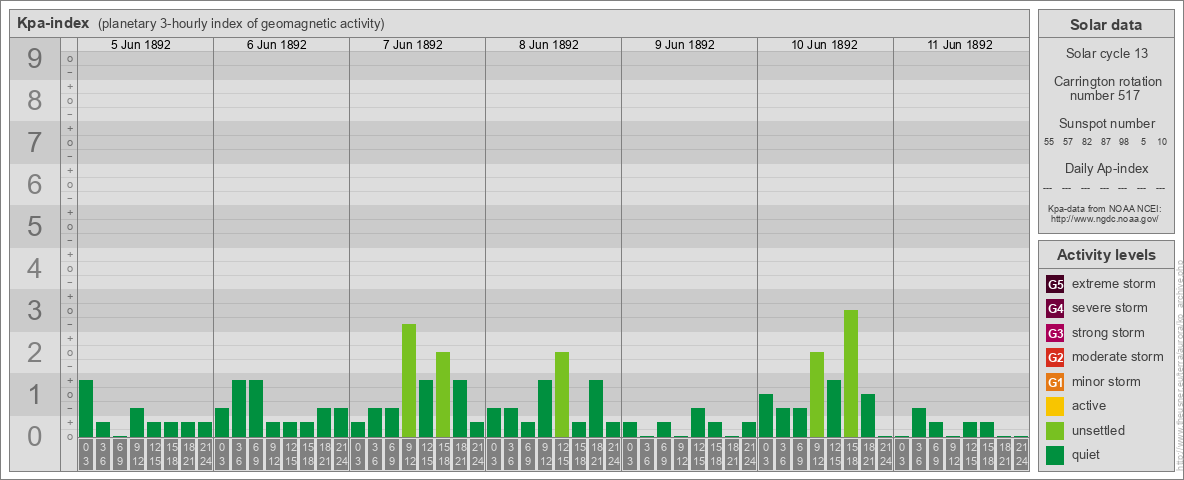Click the 12-15 time slot under 9 Jun

[698, 455]
